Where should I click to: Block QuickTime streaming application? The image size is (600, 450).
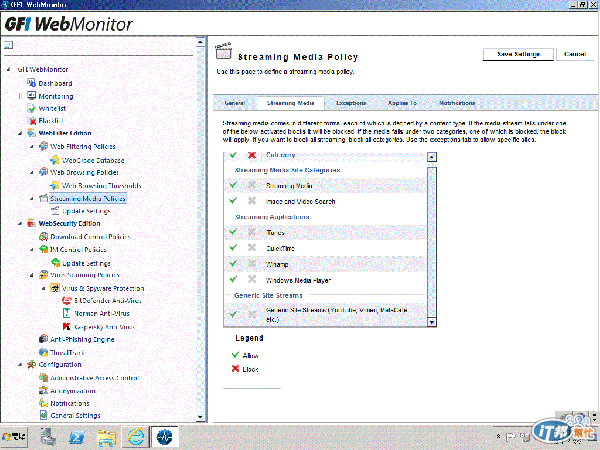coord(252,248)
